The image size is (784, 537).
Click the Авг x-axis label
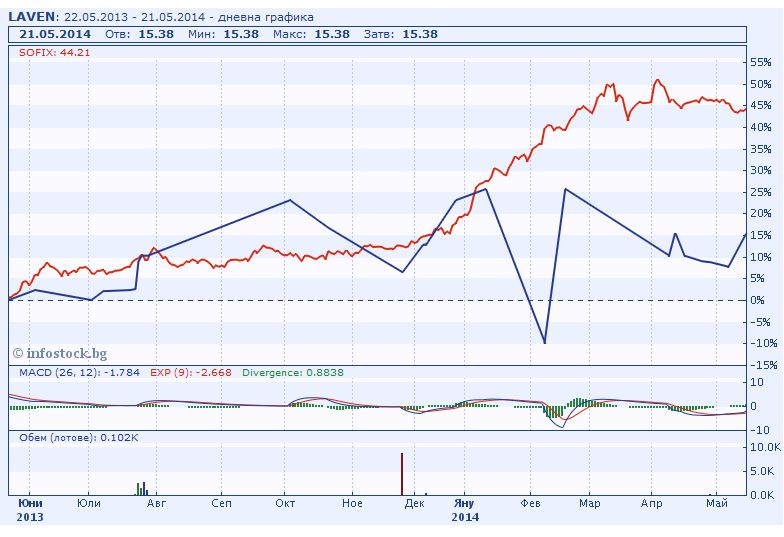click(156, 503)
